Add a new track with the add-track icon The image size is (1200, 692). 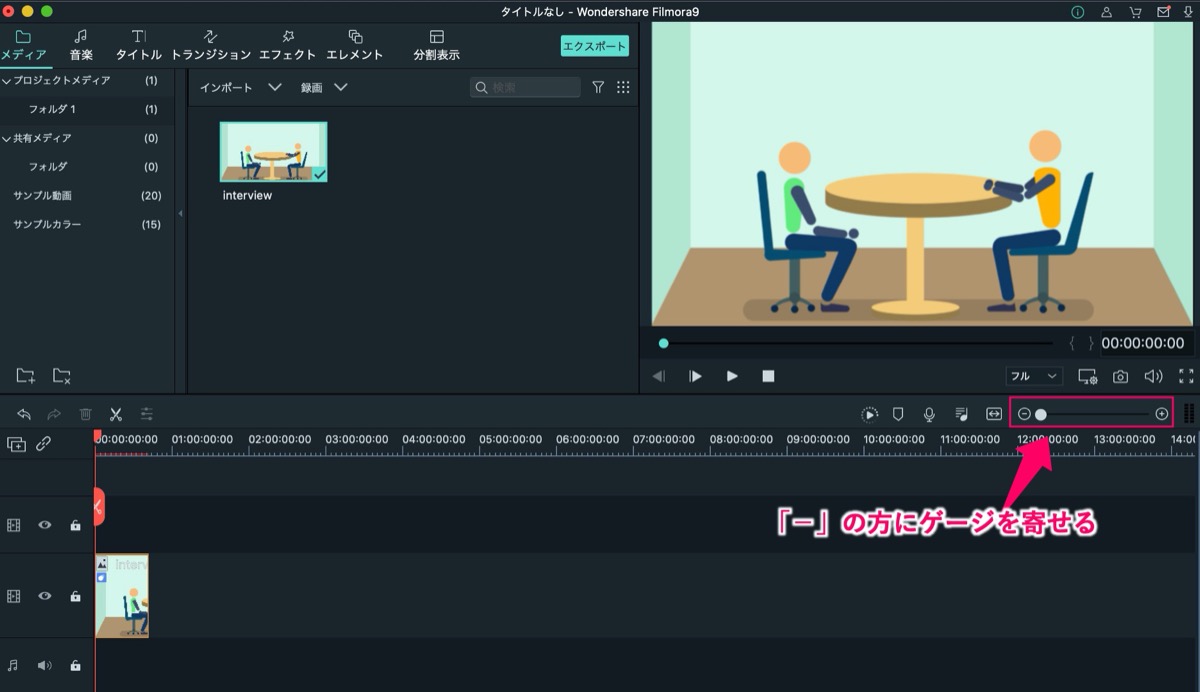pos(17,444)
